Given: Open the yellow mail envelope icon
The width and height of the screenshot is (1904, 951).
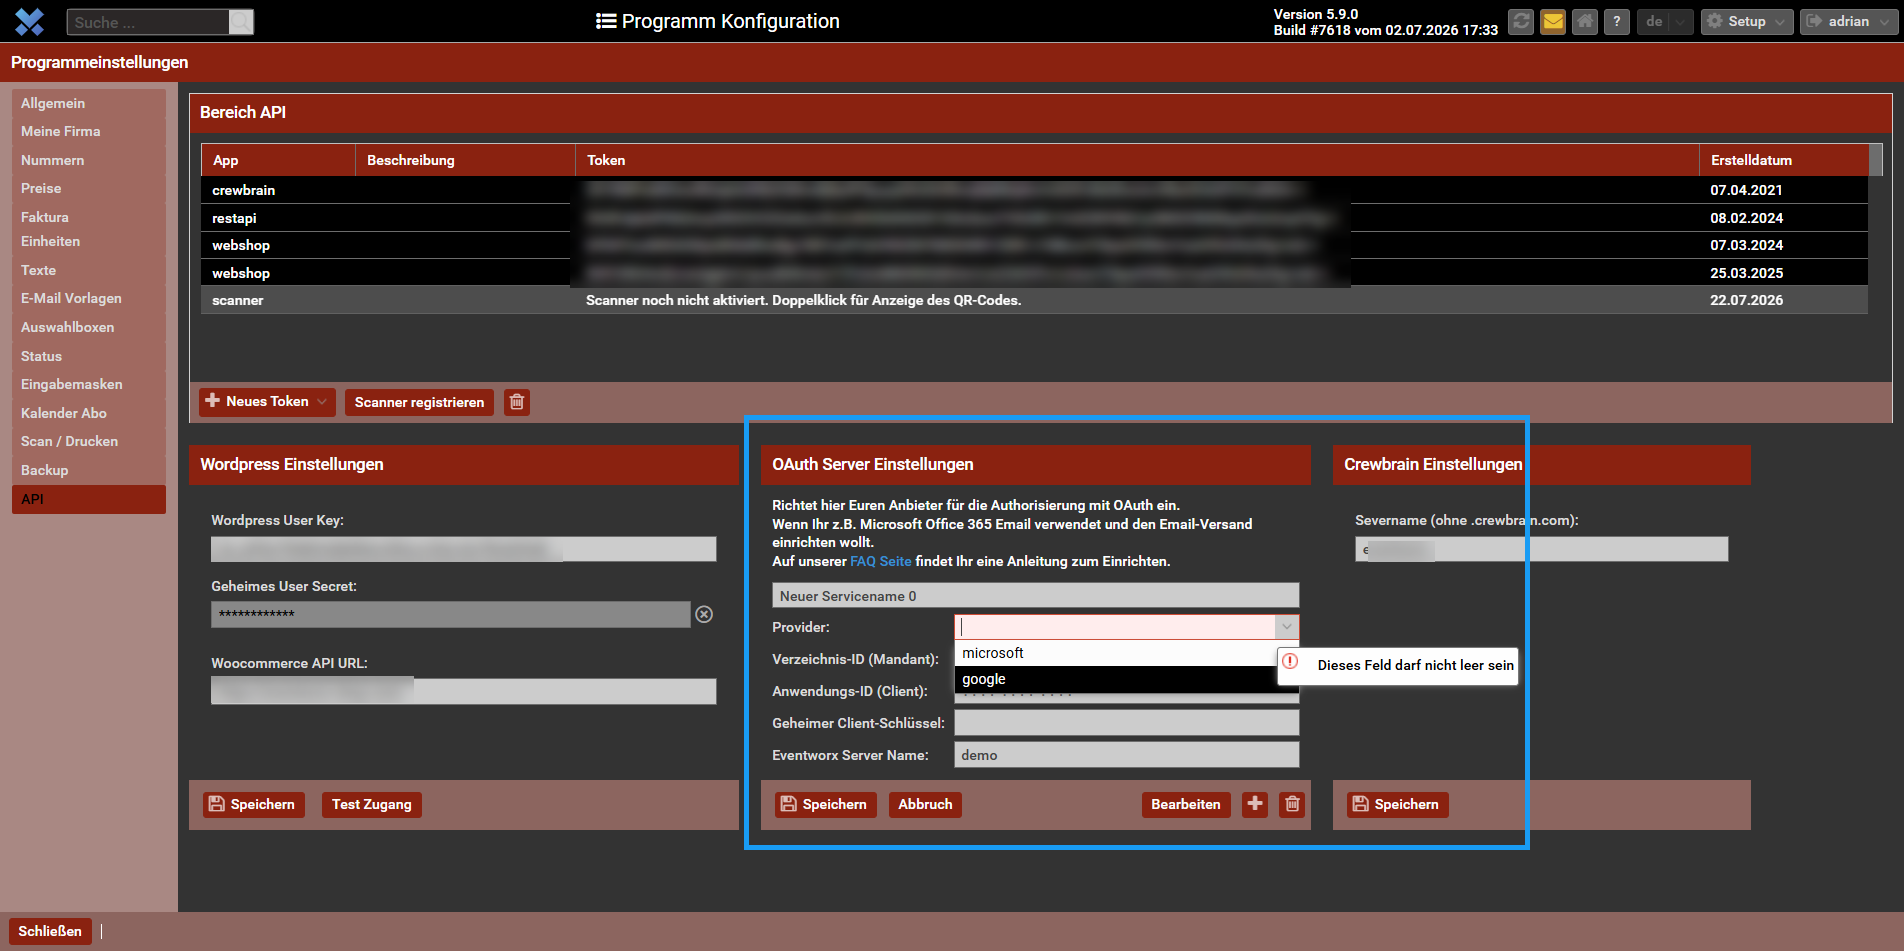Looking at the screenshot, I should tap(1553, 21).
